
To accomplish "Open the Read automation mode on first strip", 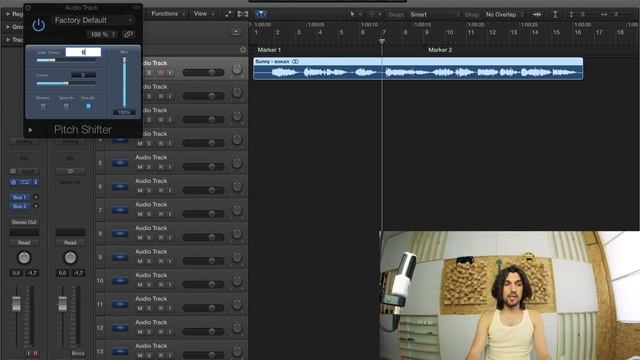I will 24,242.
